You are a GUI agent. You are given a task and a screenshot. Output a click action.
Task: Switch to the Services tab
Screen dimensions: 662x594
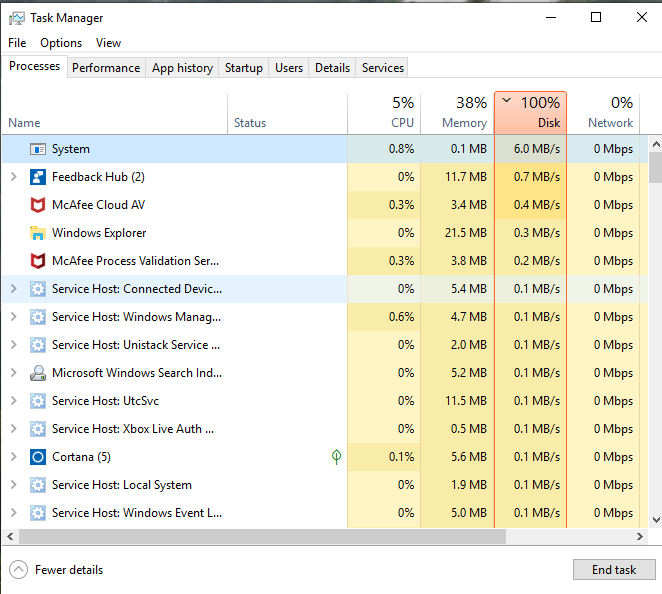coord(383,68)
